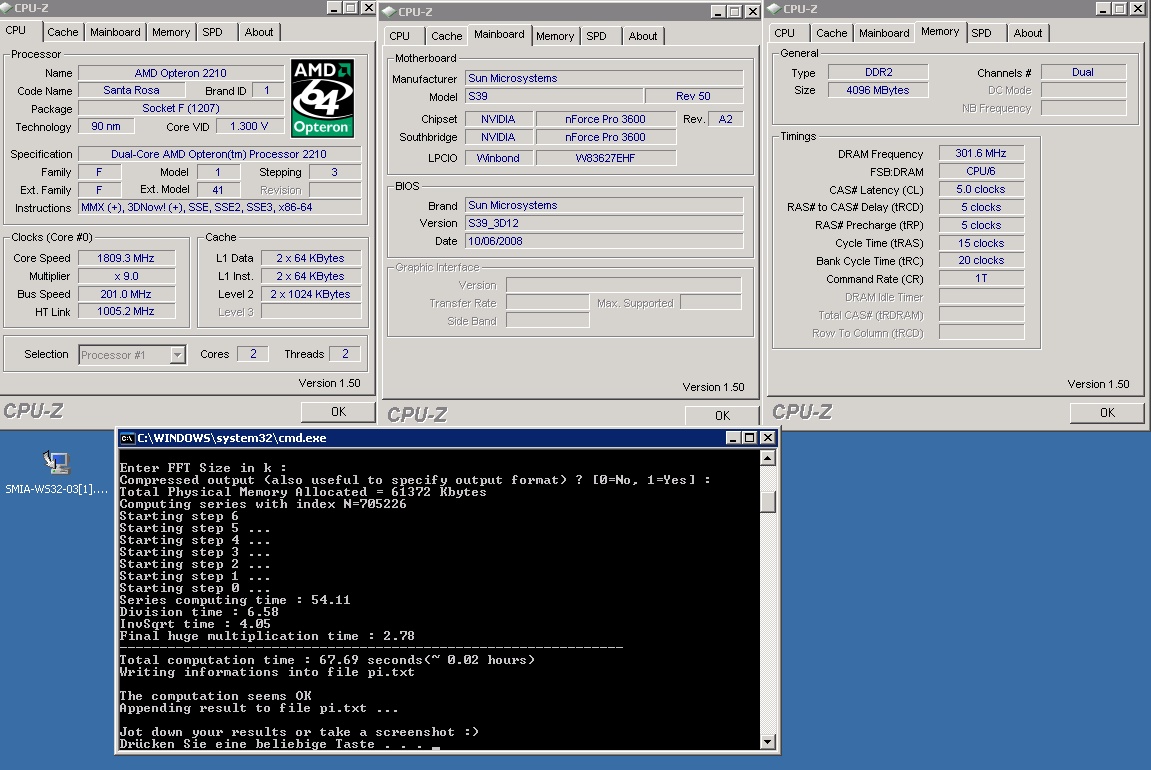Click the Manufacturer field Sun Microsystems
Image resolution: width=1151 pixels, height=770 pixels.
coord(604,78)
